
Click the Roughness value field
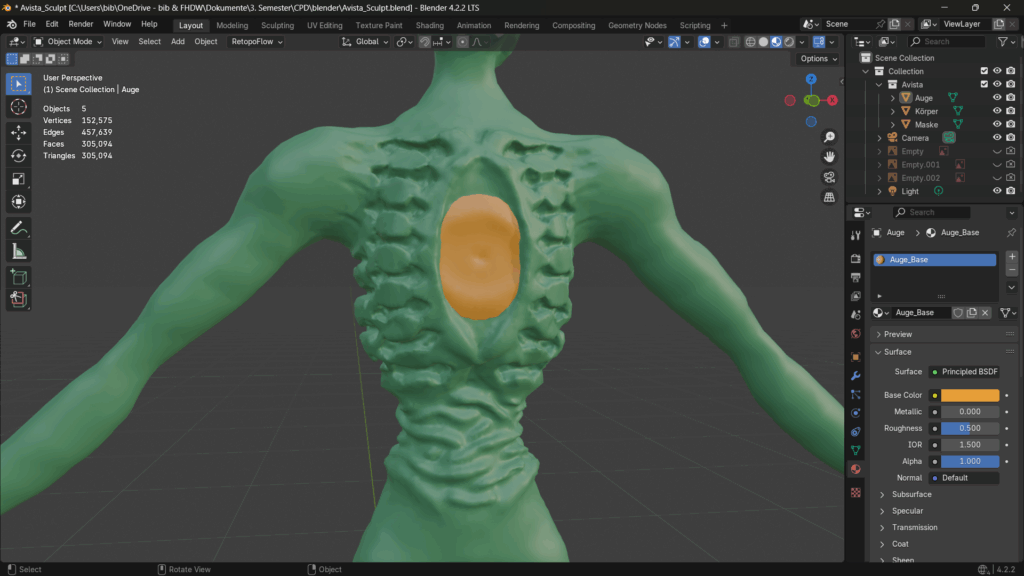(x=969, y=428)
